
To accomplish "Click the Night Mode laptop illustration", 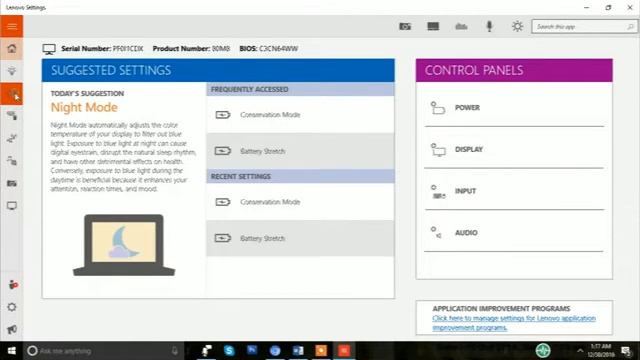I will (124, 245).
